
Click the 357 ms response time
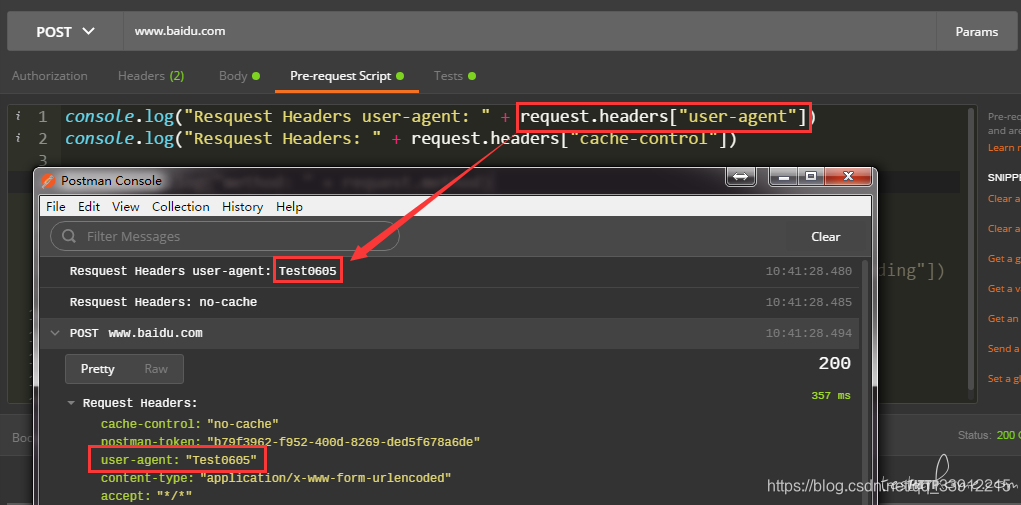(x=831, y=395)
